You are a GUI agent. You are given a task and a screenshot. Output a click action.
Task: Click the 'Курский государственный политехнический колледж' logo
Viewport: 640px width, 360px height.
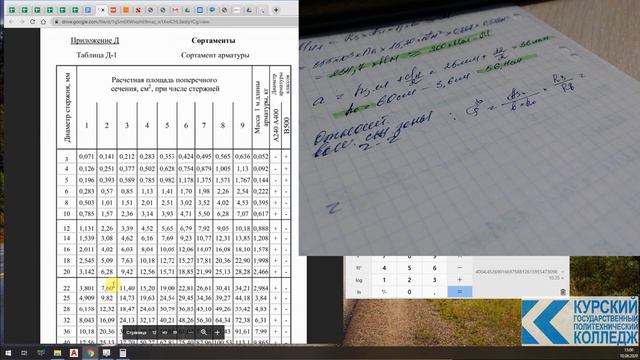[580, 322]
